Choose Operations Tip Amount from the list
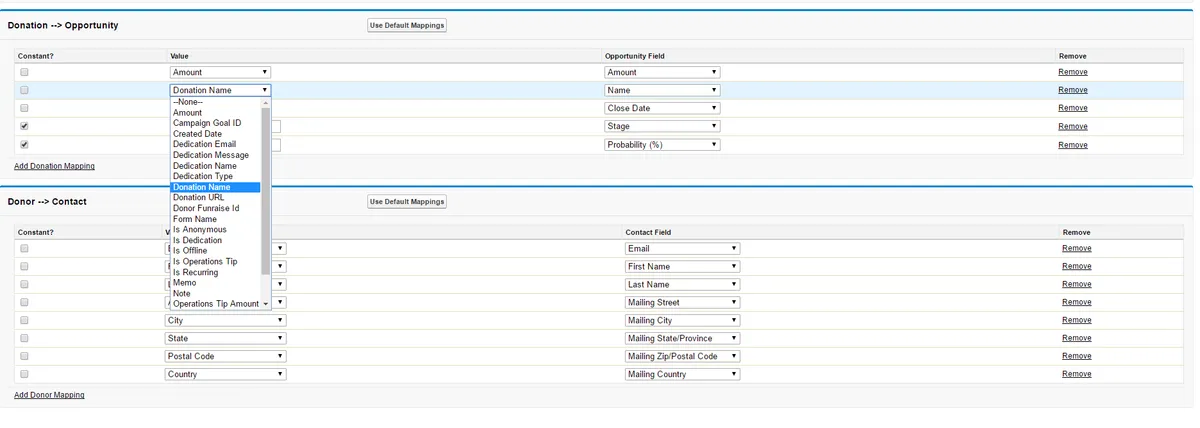1200x428 pixels. [215, 304]
